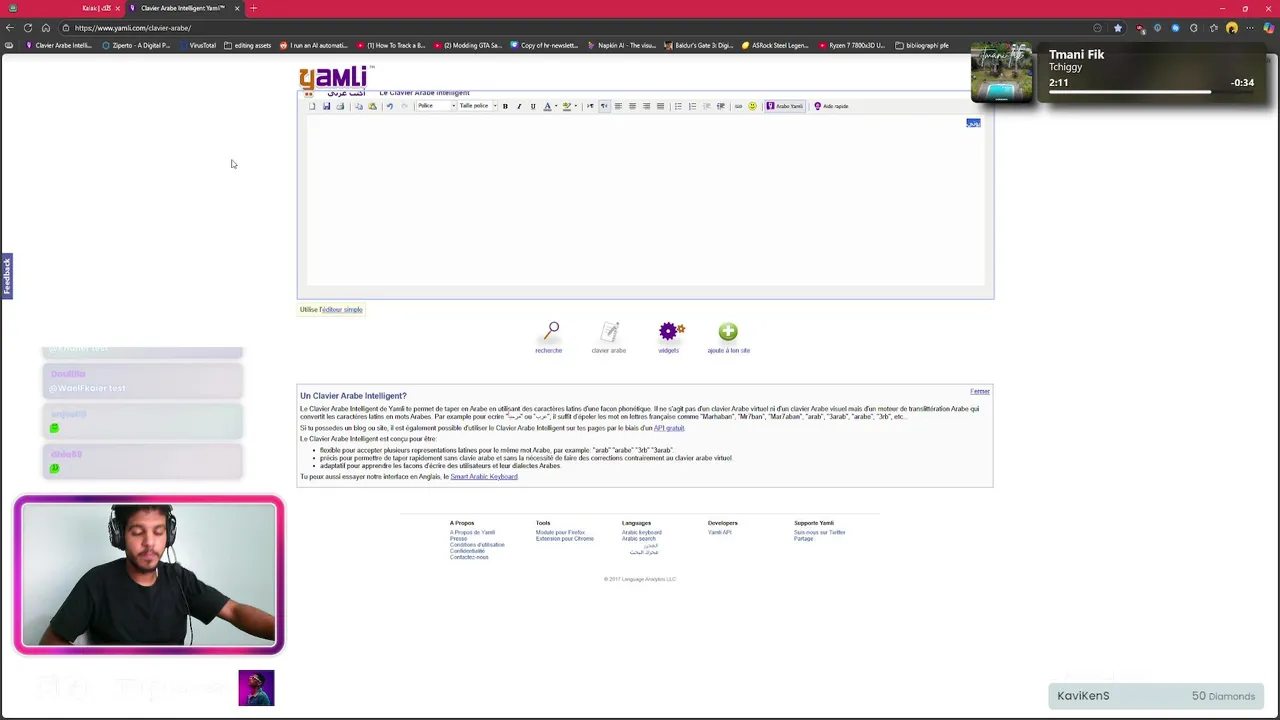1280x720 pixels.
Task: Open the clavier arabe notepad icon
Action: pyautogui.click(x=610, y=331)
